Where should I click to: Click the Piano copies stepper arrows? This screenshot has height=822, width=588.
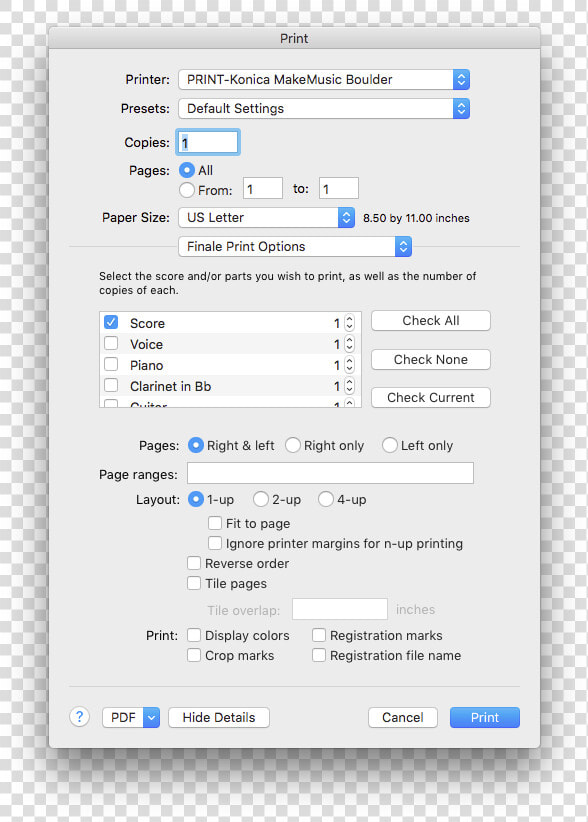coord(350,365)
